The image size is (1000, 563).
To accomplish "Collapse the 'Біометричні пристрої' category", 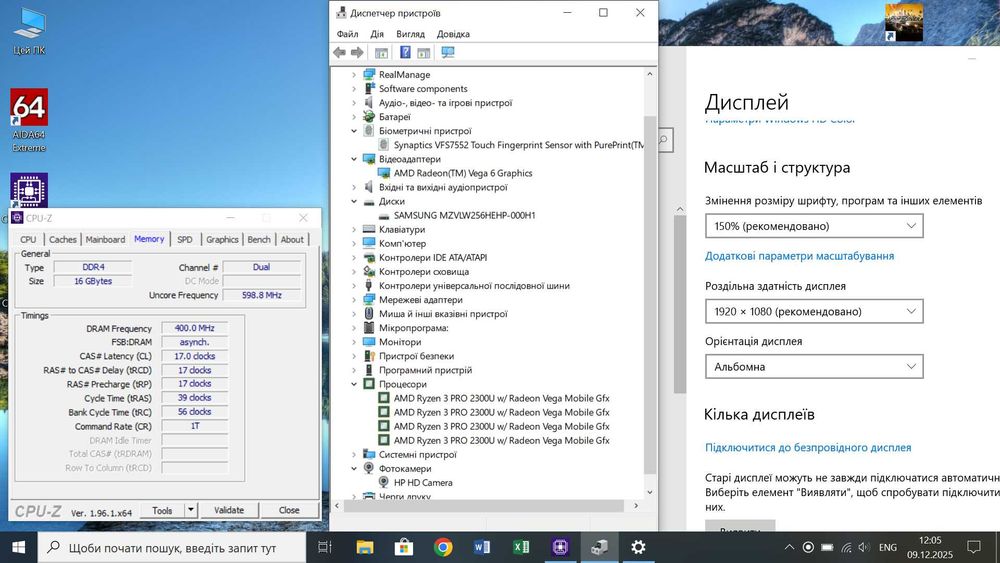I will [354, 131].
